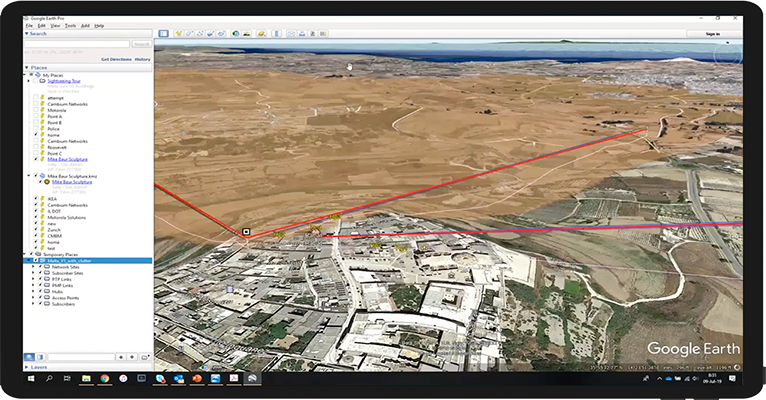The height and width of the screenshot is (400, 766).
Task: Click the Get Directions link
Action: pos(116,59)
